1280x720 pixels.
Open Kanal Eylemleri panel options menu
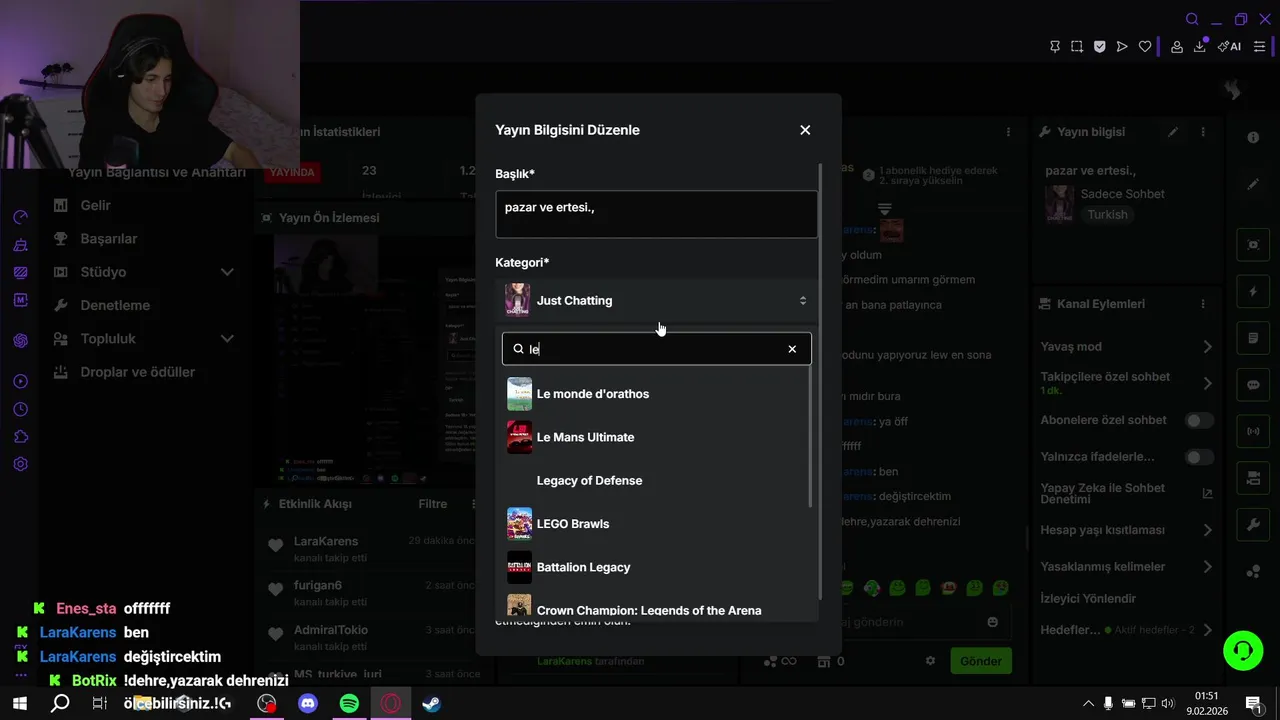tap(1203, 304)
